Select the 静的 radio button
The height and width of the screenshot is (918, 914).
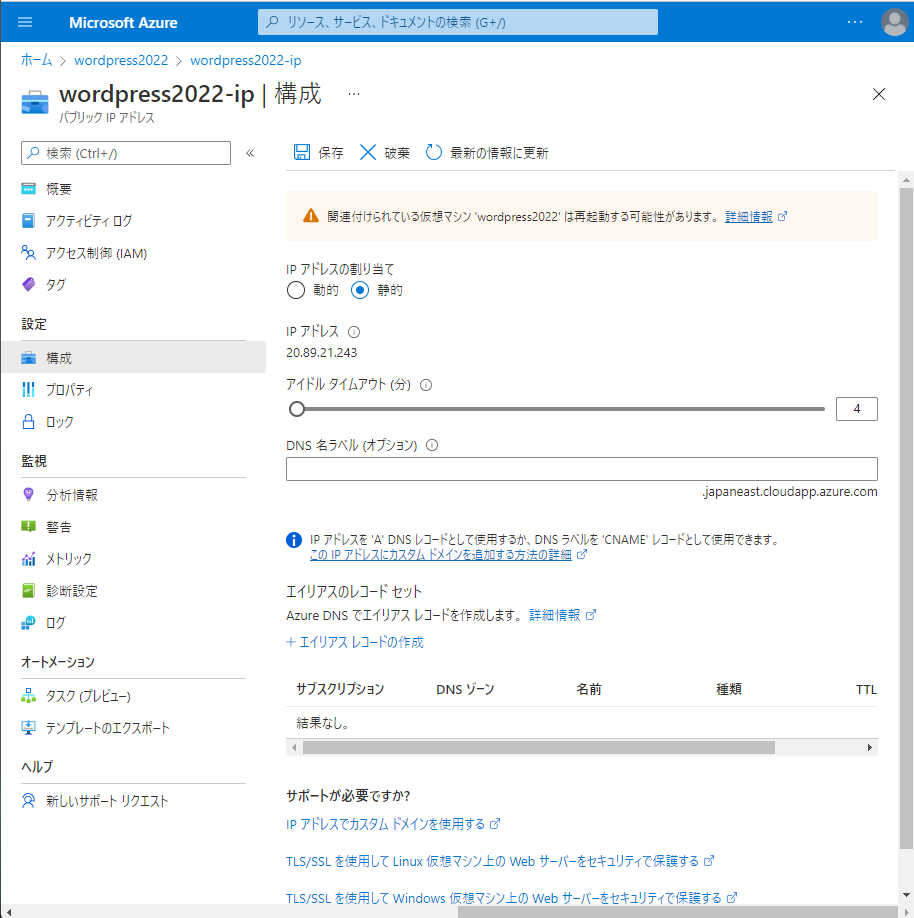click(360, 290)
